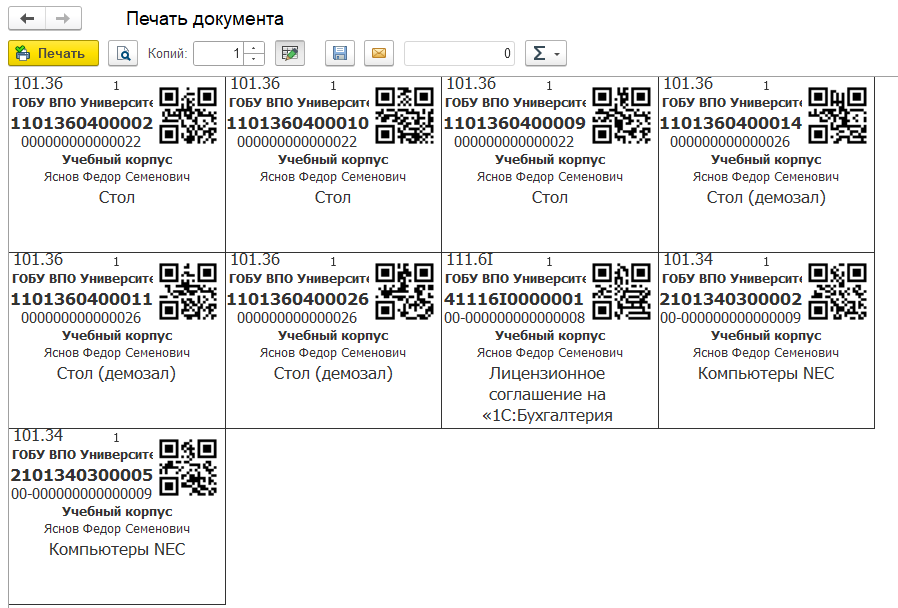Click the Лицензионное соглашение item name
The width and height of the screenshot is (898, 608).
point(548,394)
